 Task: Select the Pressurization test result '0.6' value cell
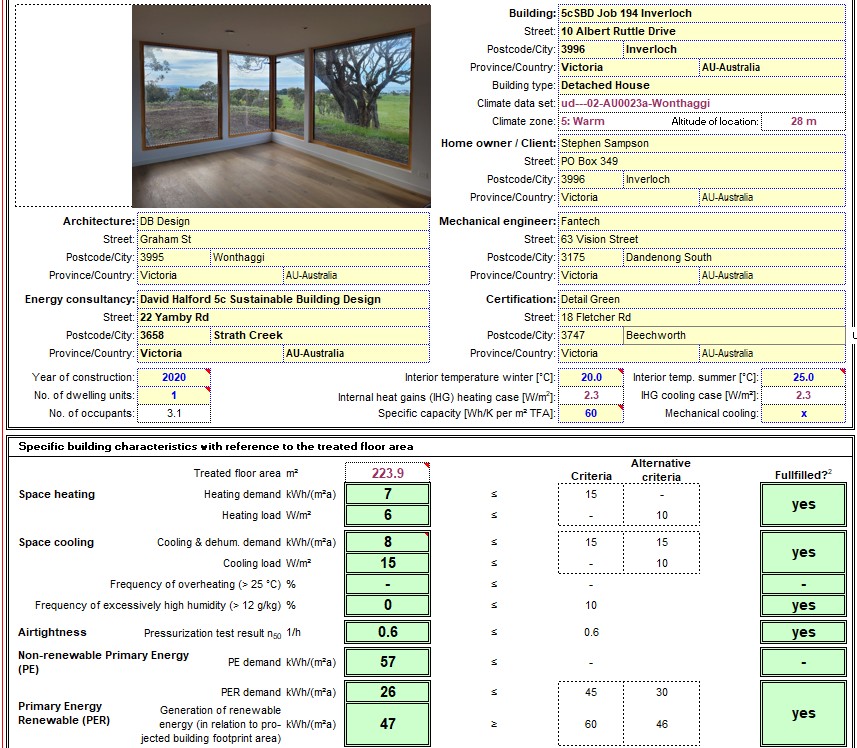pyautogui.click(x=387, y=632)
